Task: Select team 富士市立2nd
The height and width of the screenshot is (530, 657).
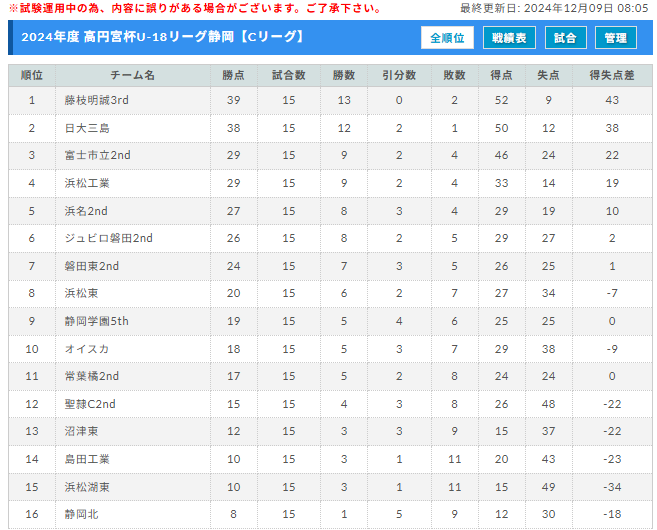Action: point(97,155)
